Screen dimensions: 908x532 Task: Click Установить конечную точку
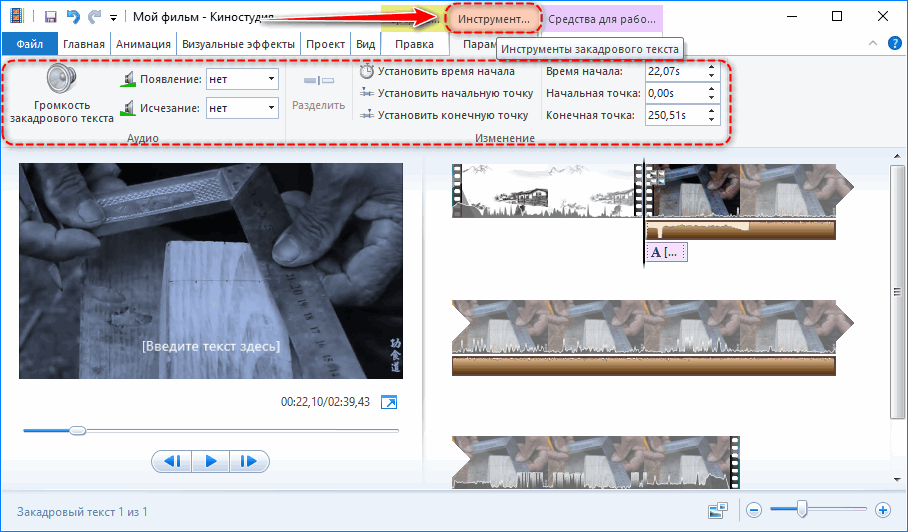(x=445, y=115)
